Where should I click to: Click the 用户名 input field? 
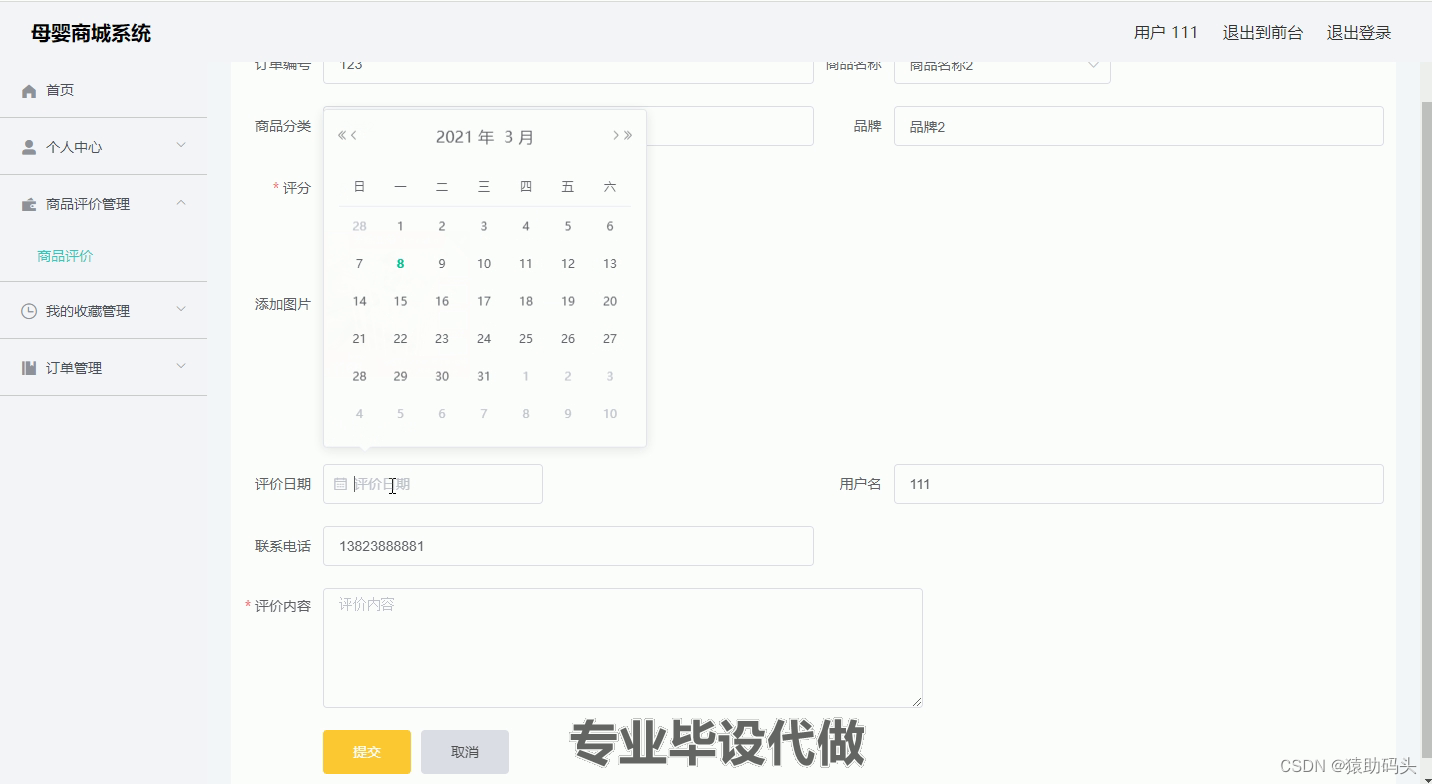(x=1139, y=484)
